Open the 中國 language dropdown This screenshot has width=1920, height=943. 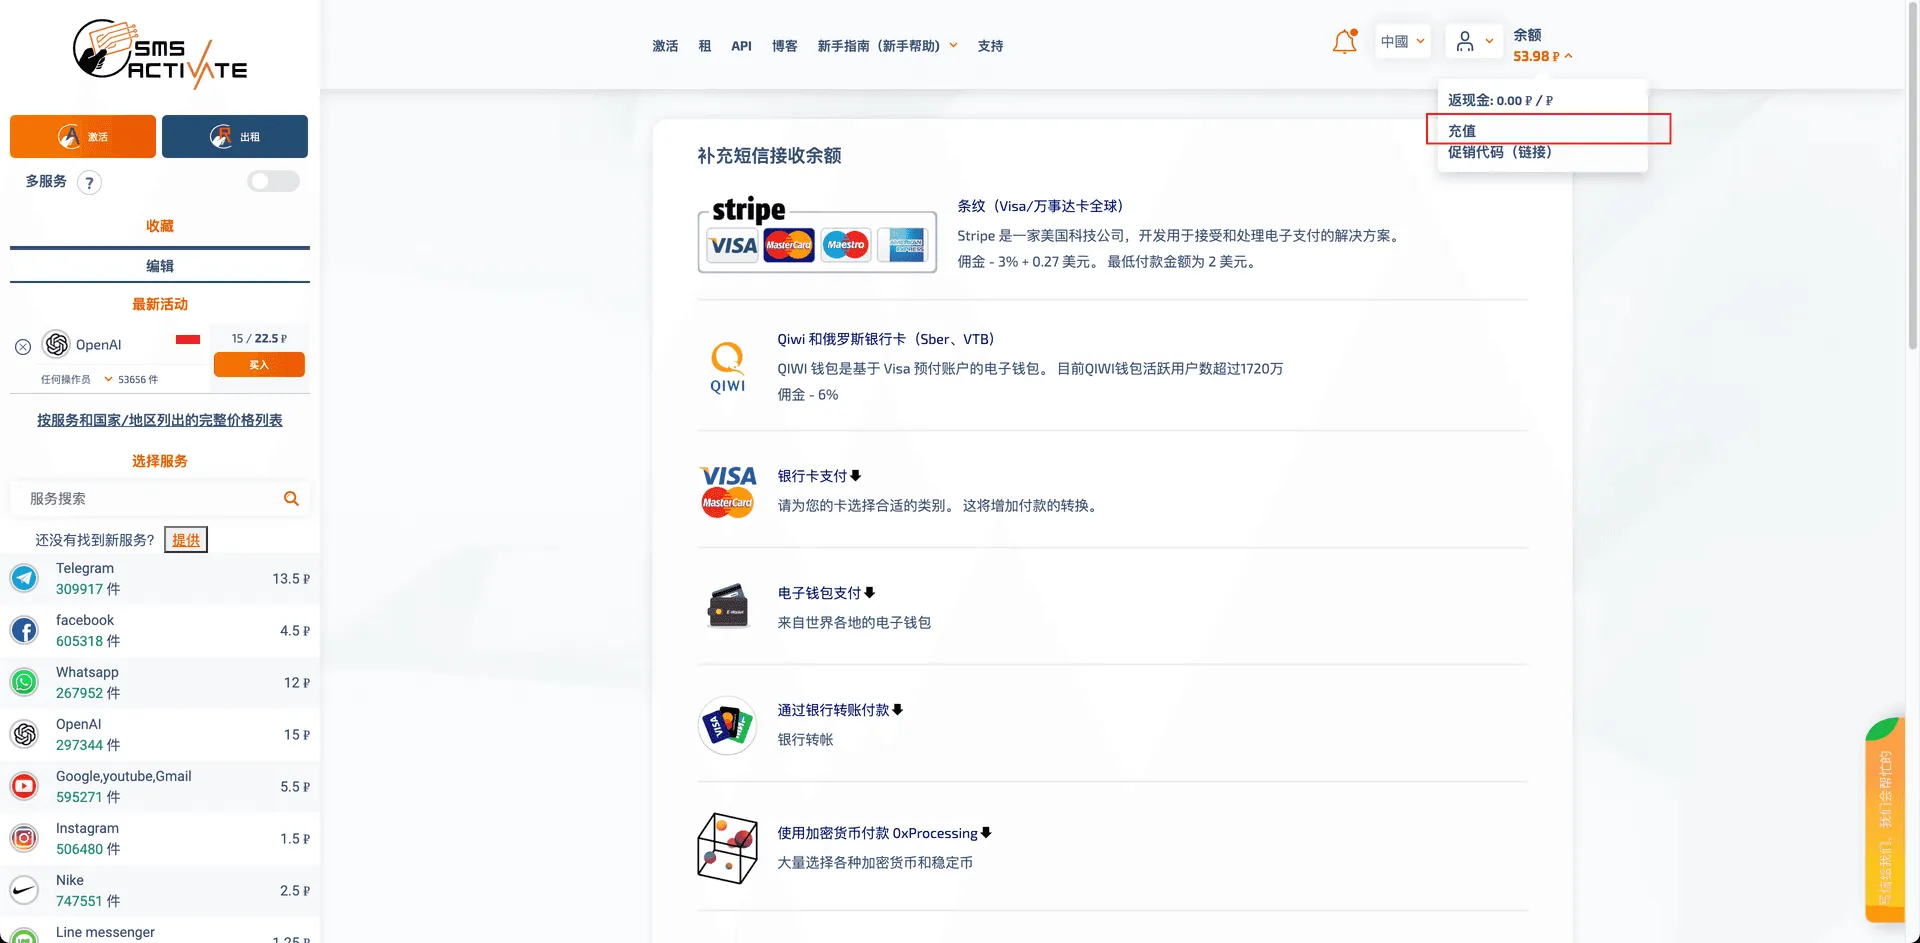(1402, 41)
